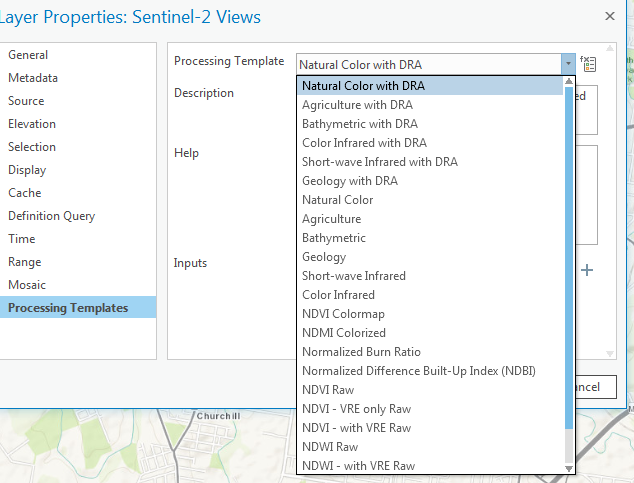Choose NDMI Colorized template
Image resolution: width=634 pixels, height=483 pixels.
click(x=430, y=333)
